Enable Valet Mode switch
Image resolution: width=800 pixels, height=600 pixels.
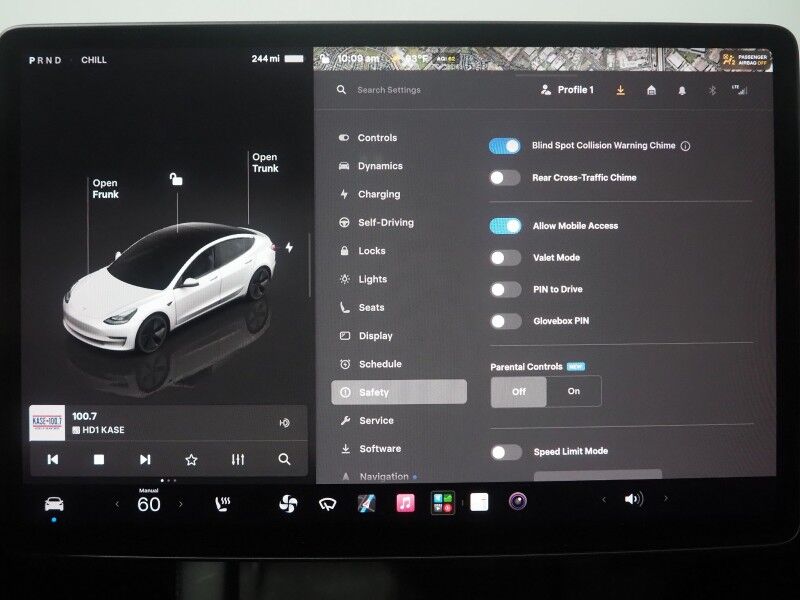pos(506,258)
